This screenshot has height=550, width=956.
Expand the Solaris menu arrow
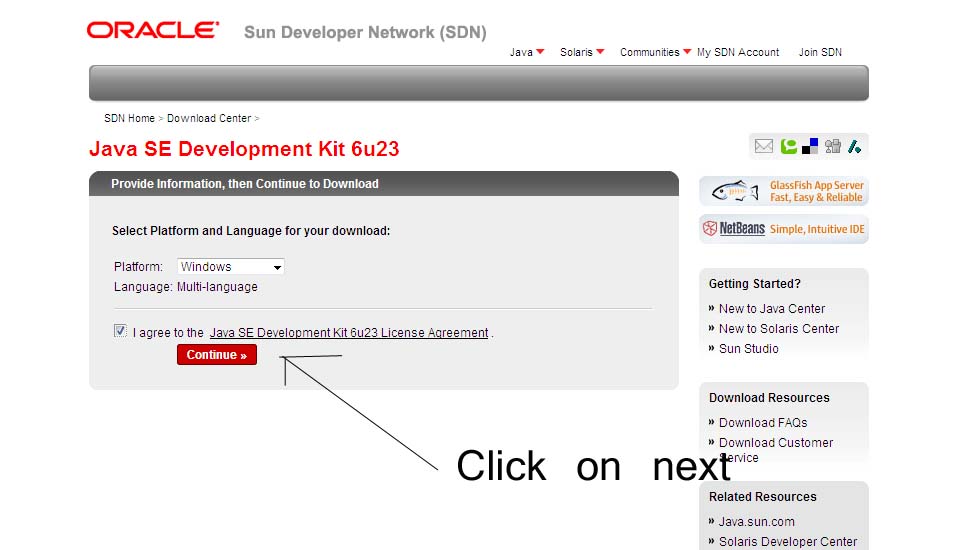(x=600, y=52)
